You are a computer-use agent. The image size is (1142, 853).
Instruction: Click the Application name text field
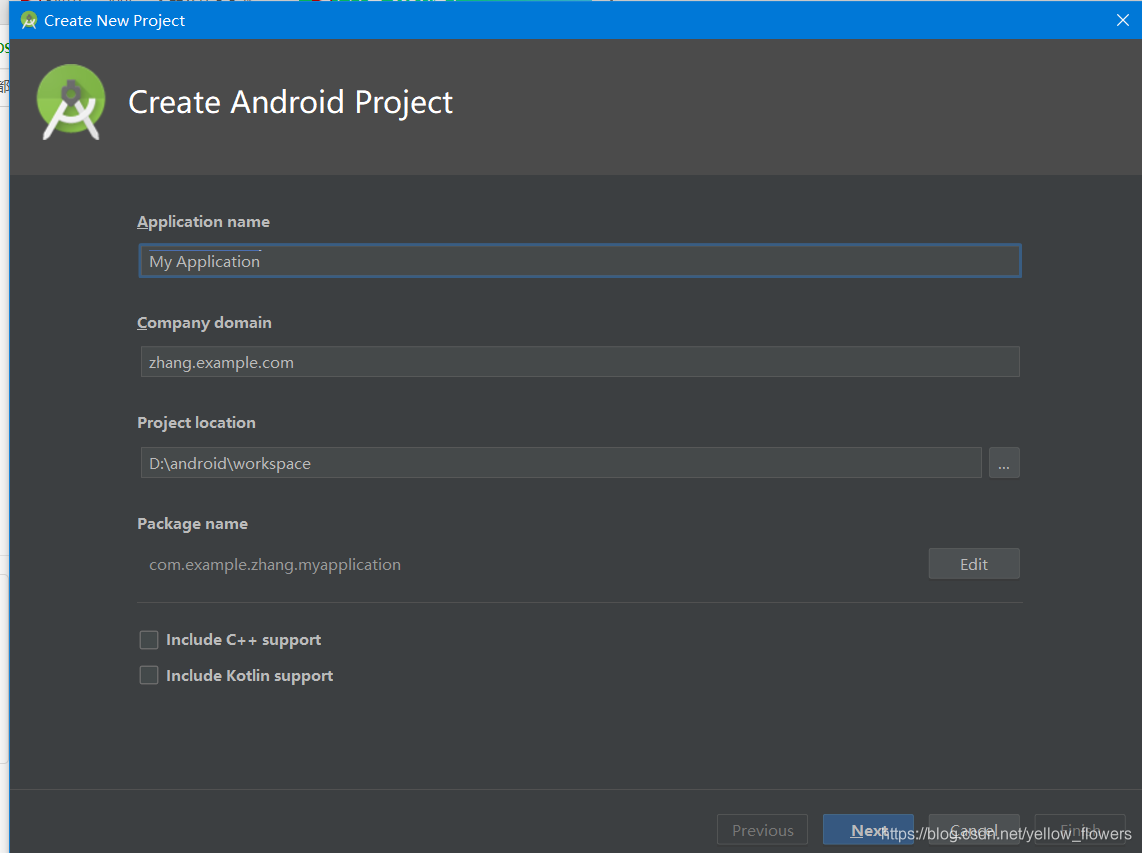(x=580, y=261)
